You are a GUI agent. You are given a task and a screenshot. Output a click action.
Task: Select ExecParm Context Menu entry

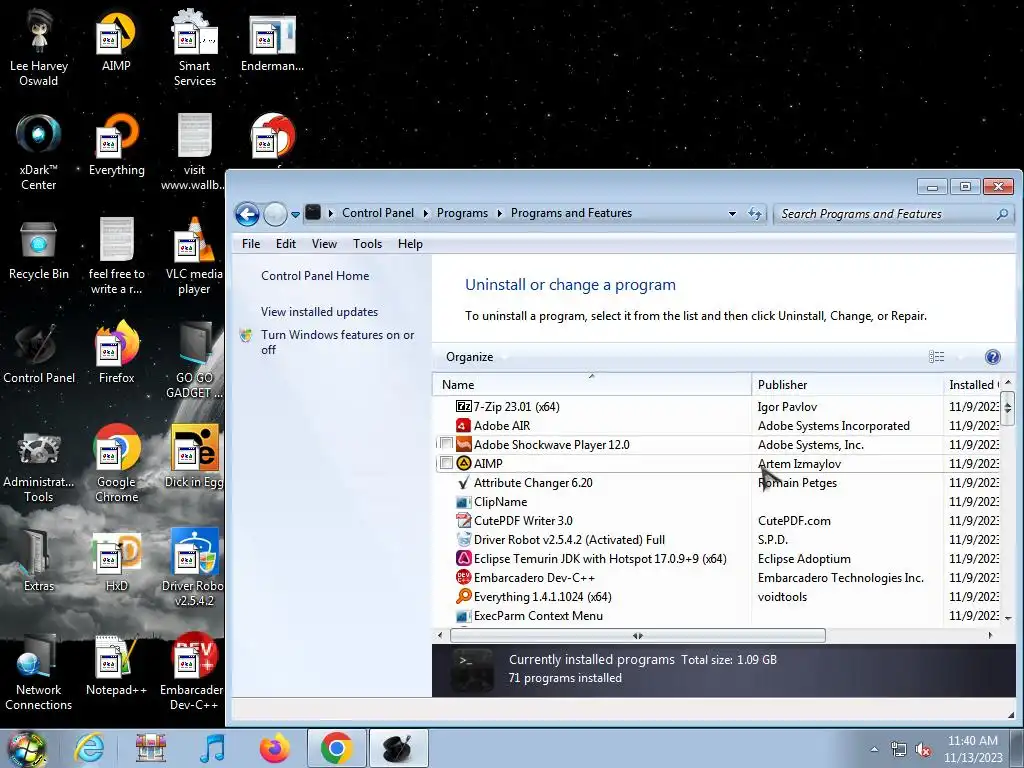point(716,615)
